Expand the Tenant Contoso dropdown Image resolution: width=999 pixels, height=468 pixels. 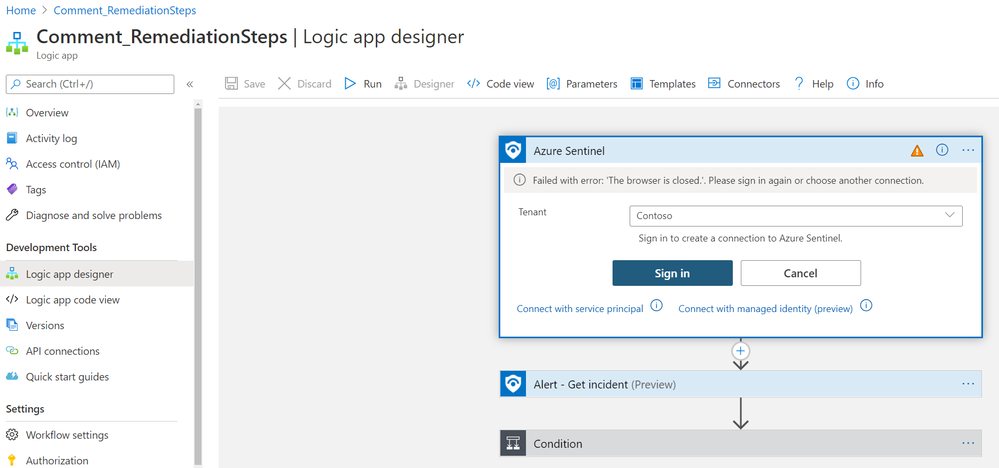click(x=796, y=216)
